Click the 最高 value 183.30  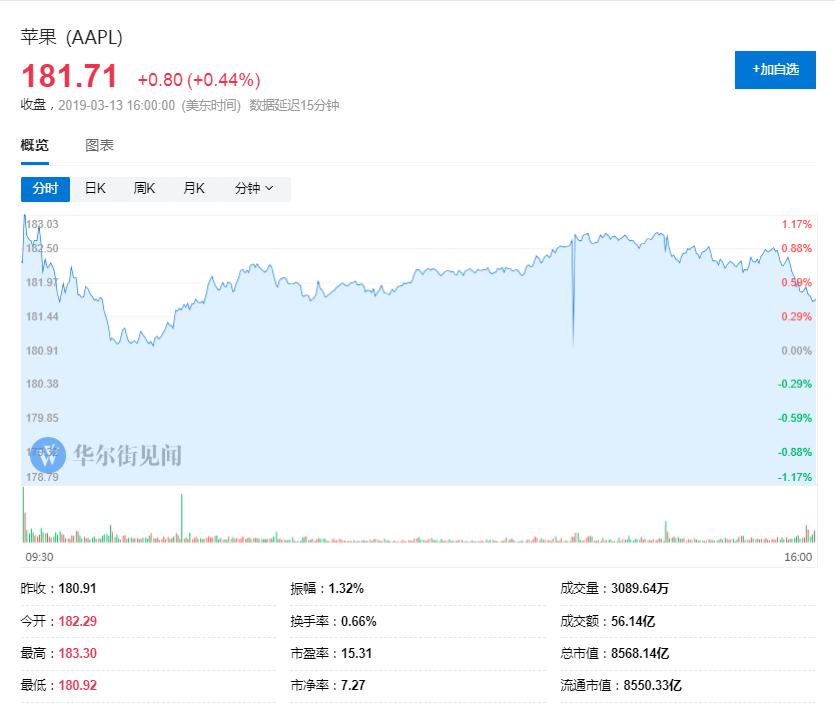coord(78,653)
